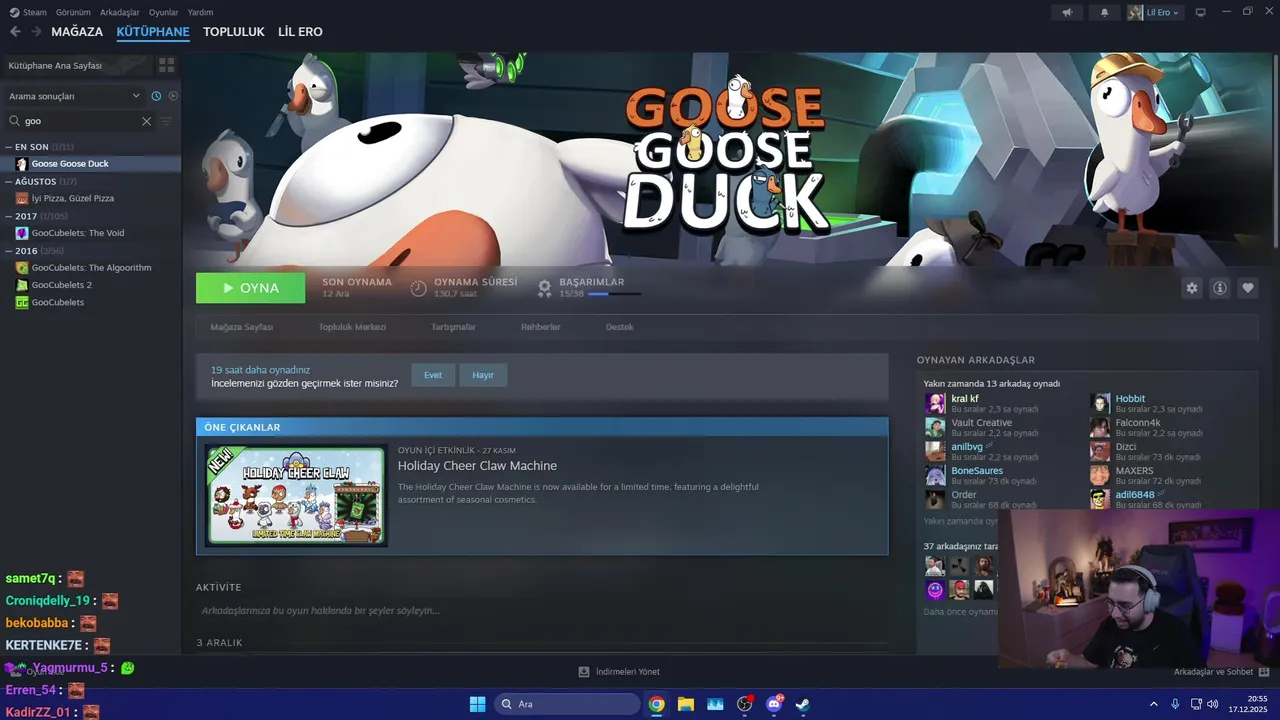Image resolution: width=1280 pixels, height=720 pixels.
Task: Clear the library search text
Action: (x=146, y=121)
